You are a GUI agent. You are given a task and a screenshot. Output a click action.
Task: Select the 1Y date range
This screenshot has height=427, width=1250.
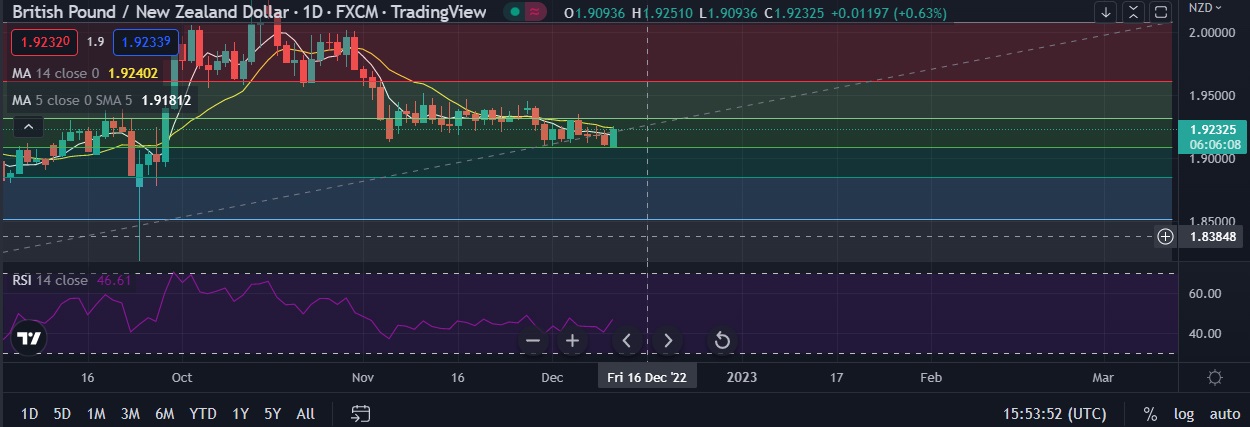(x=240, y=414)
